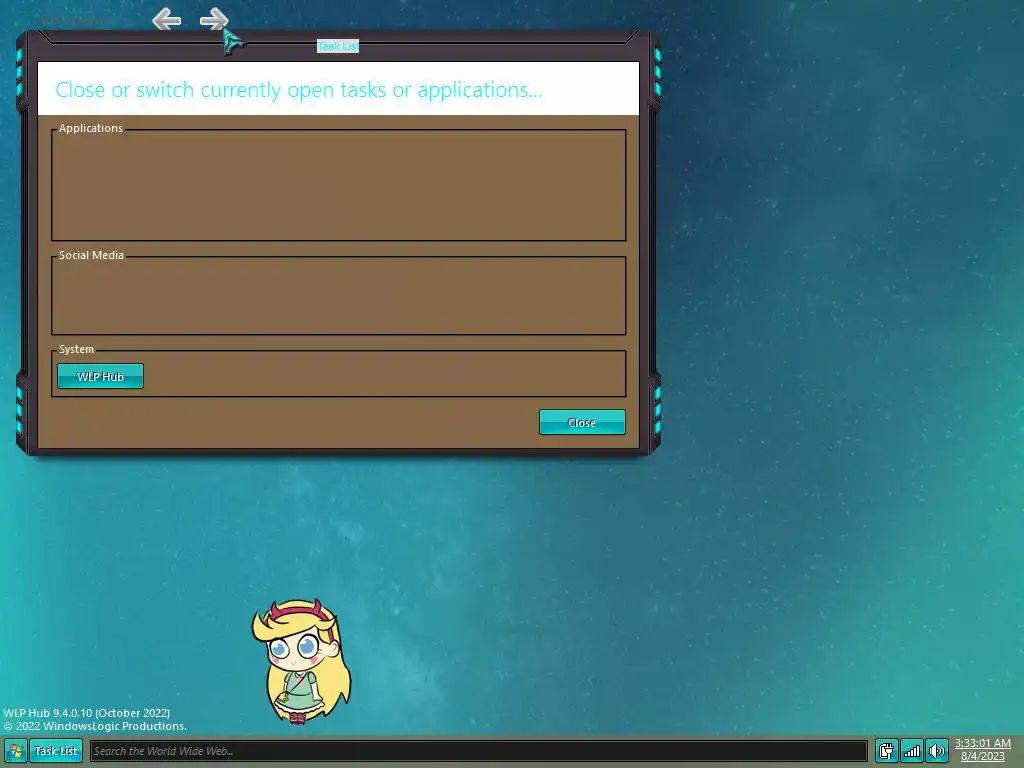Click the back arrow above the Task List window
The image size is (1024, 768).
pyautogui.click(x=167, y=20)
